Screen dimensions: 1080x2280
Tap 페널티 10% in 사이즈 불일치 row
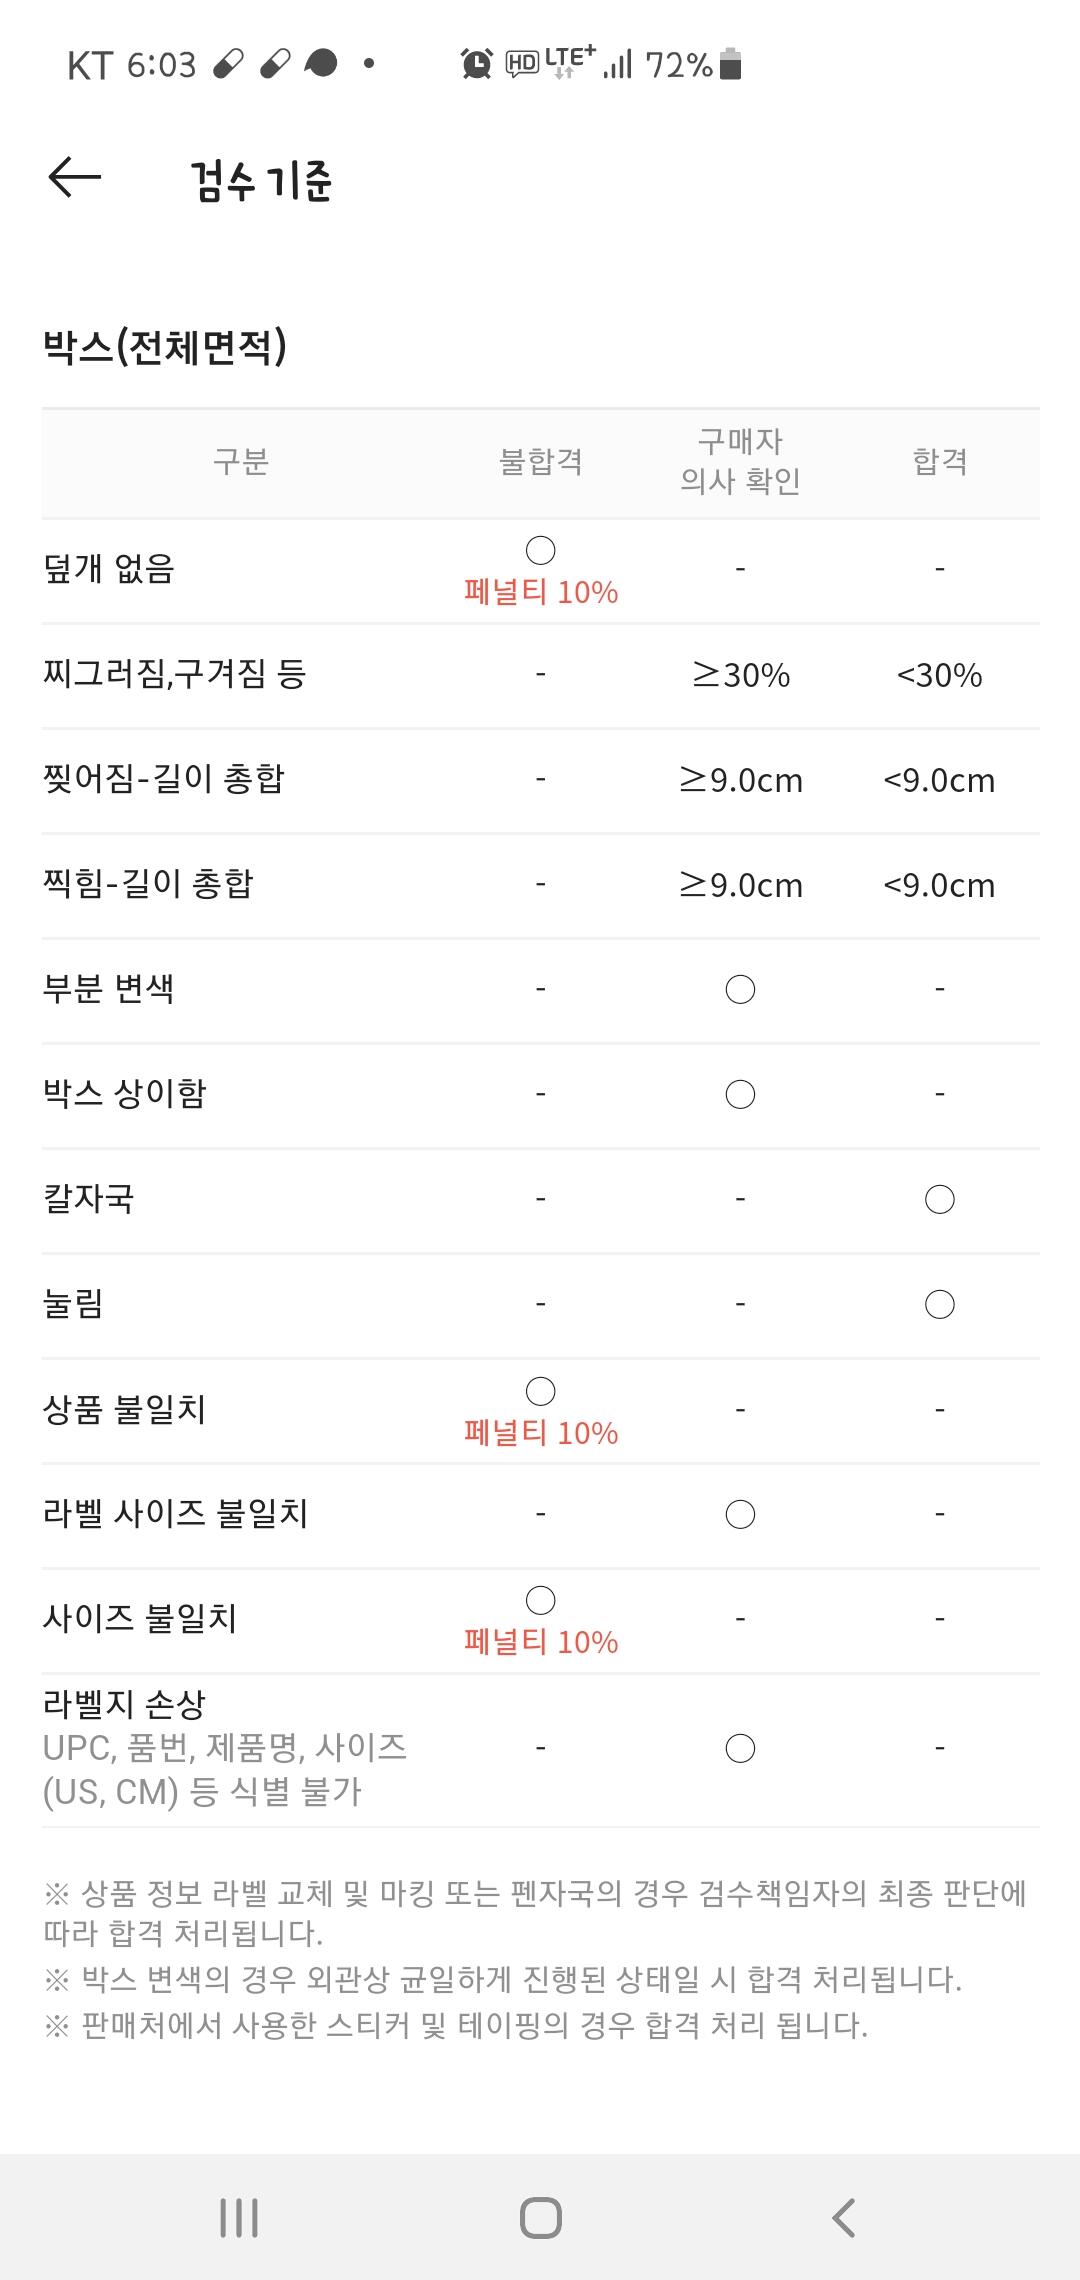point(541,1642)
